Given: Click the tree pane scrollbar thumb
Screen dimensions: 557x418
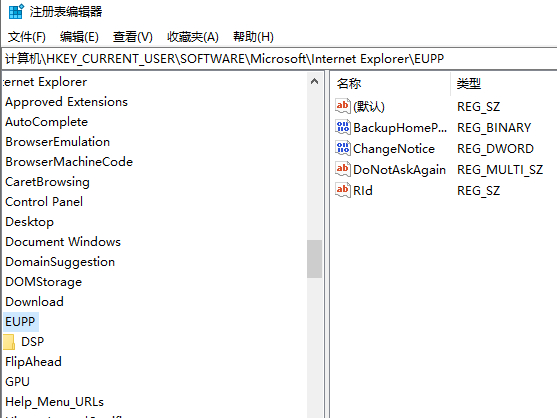Looking at the screenshot, I should pos(314,259).
